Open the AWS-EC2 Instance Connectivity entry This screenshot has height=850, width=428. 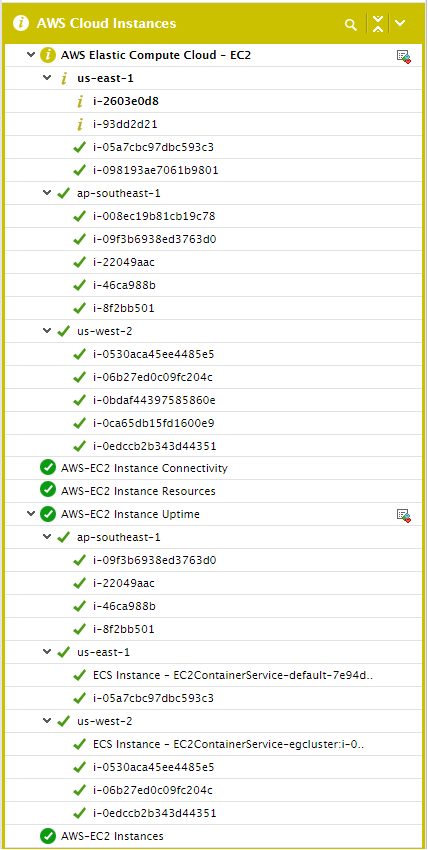tap(144, 468)
